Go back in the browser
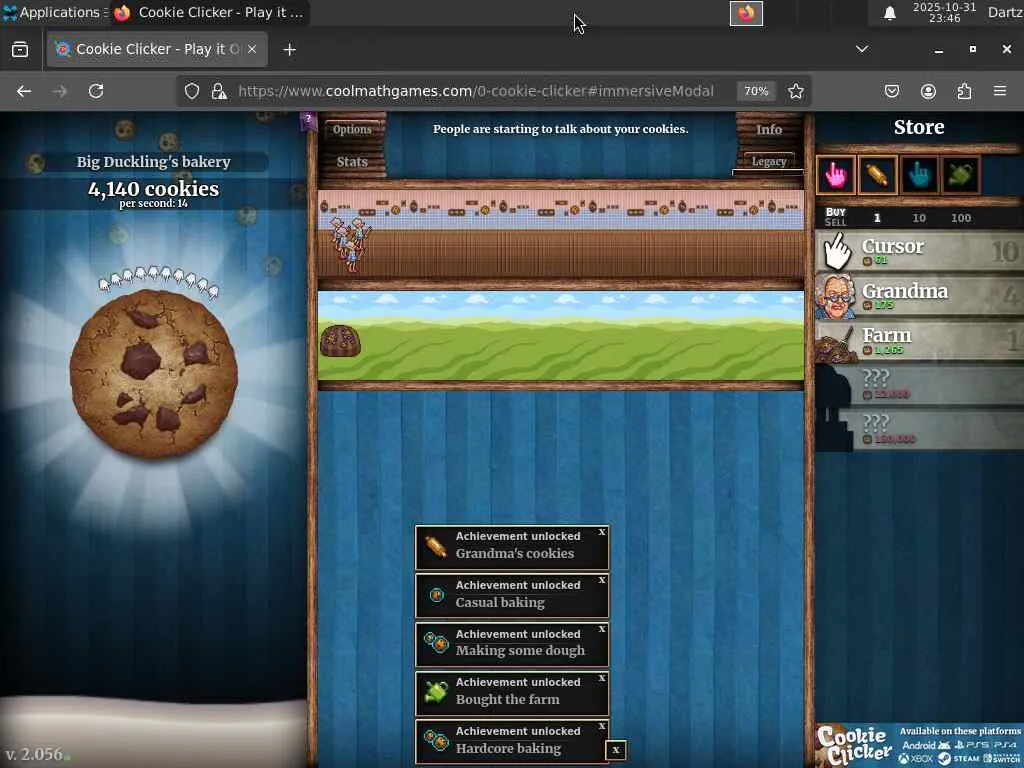Viewport: 1024px width, 768px height. (x=24, y=91)
